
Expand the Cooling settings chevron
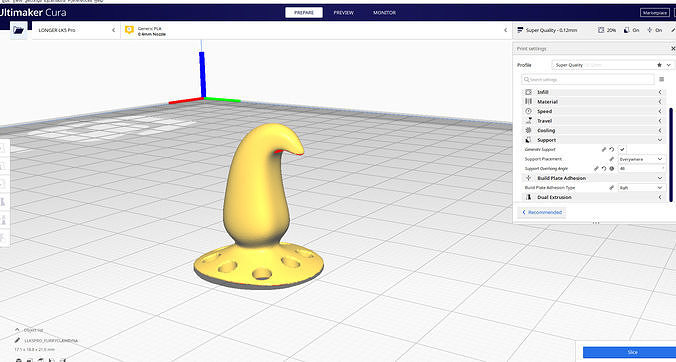[660, 130]
